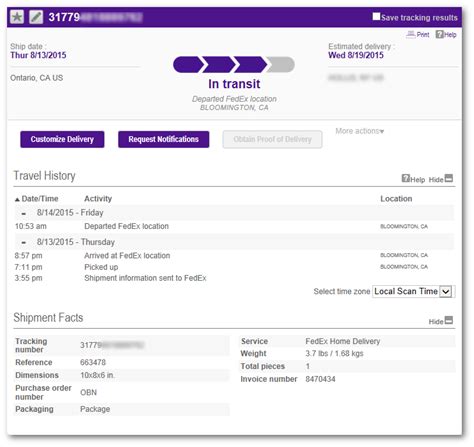Click the time zone dropdown arrow
This screenshot has height=447, width=474.
coord(446,292)
